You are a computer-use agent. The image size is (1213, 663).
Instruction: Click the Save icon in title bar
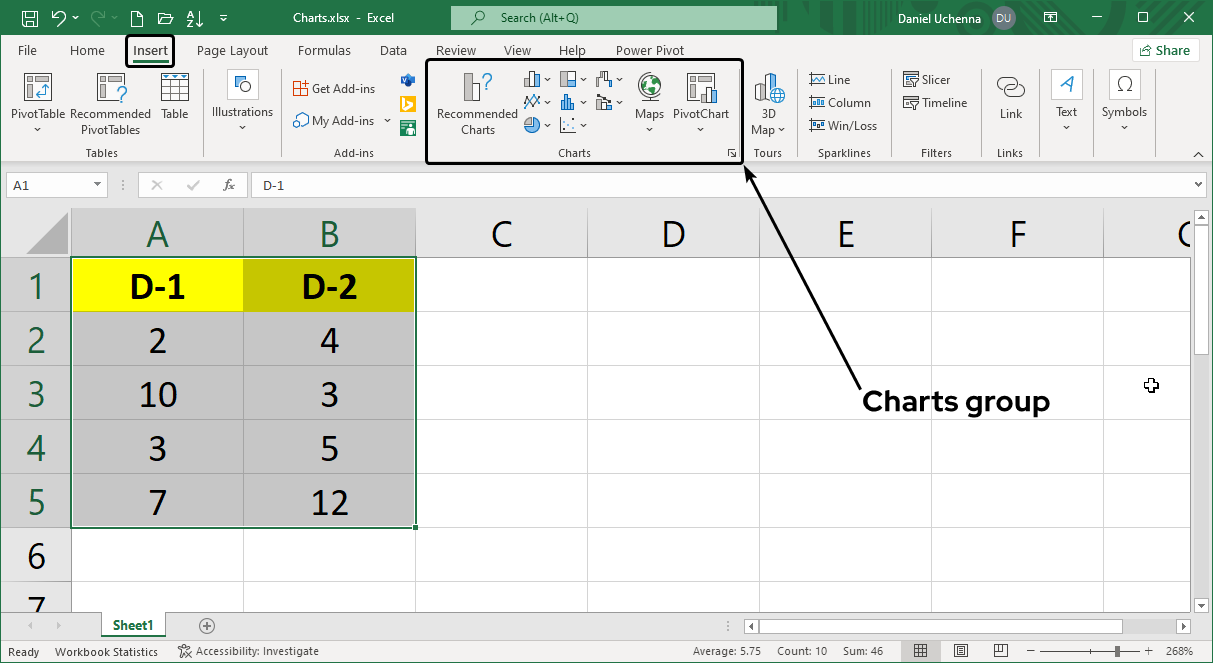click(30, 18)
